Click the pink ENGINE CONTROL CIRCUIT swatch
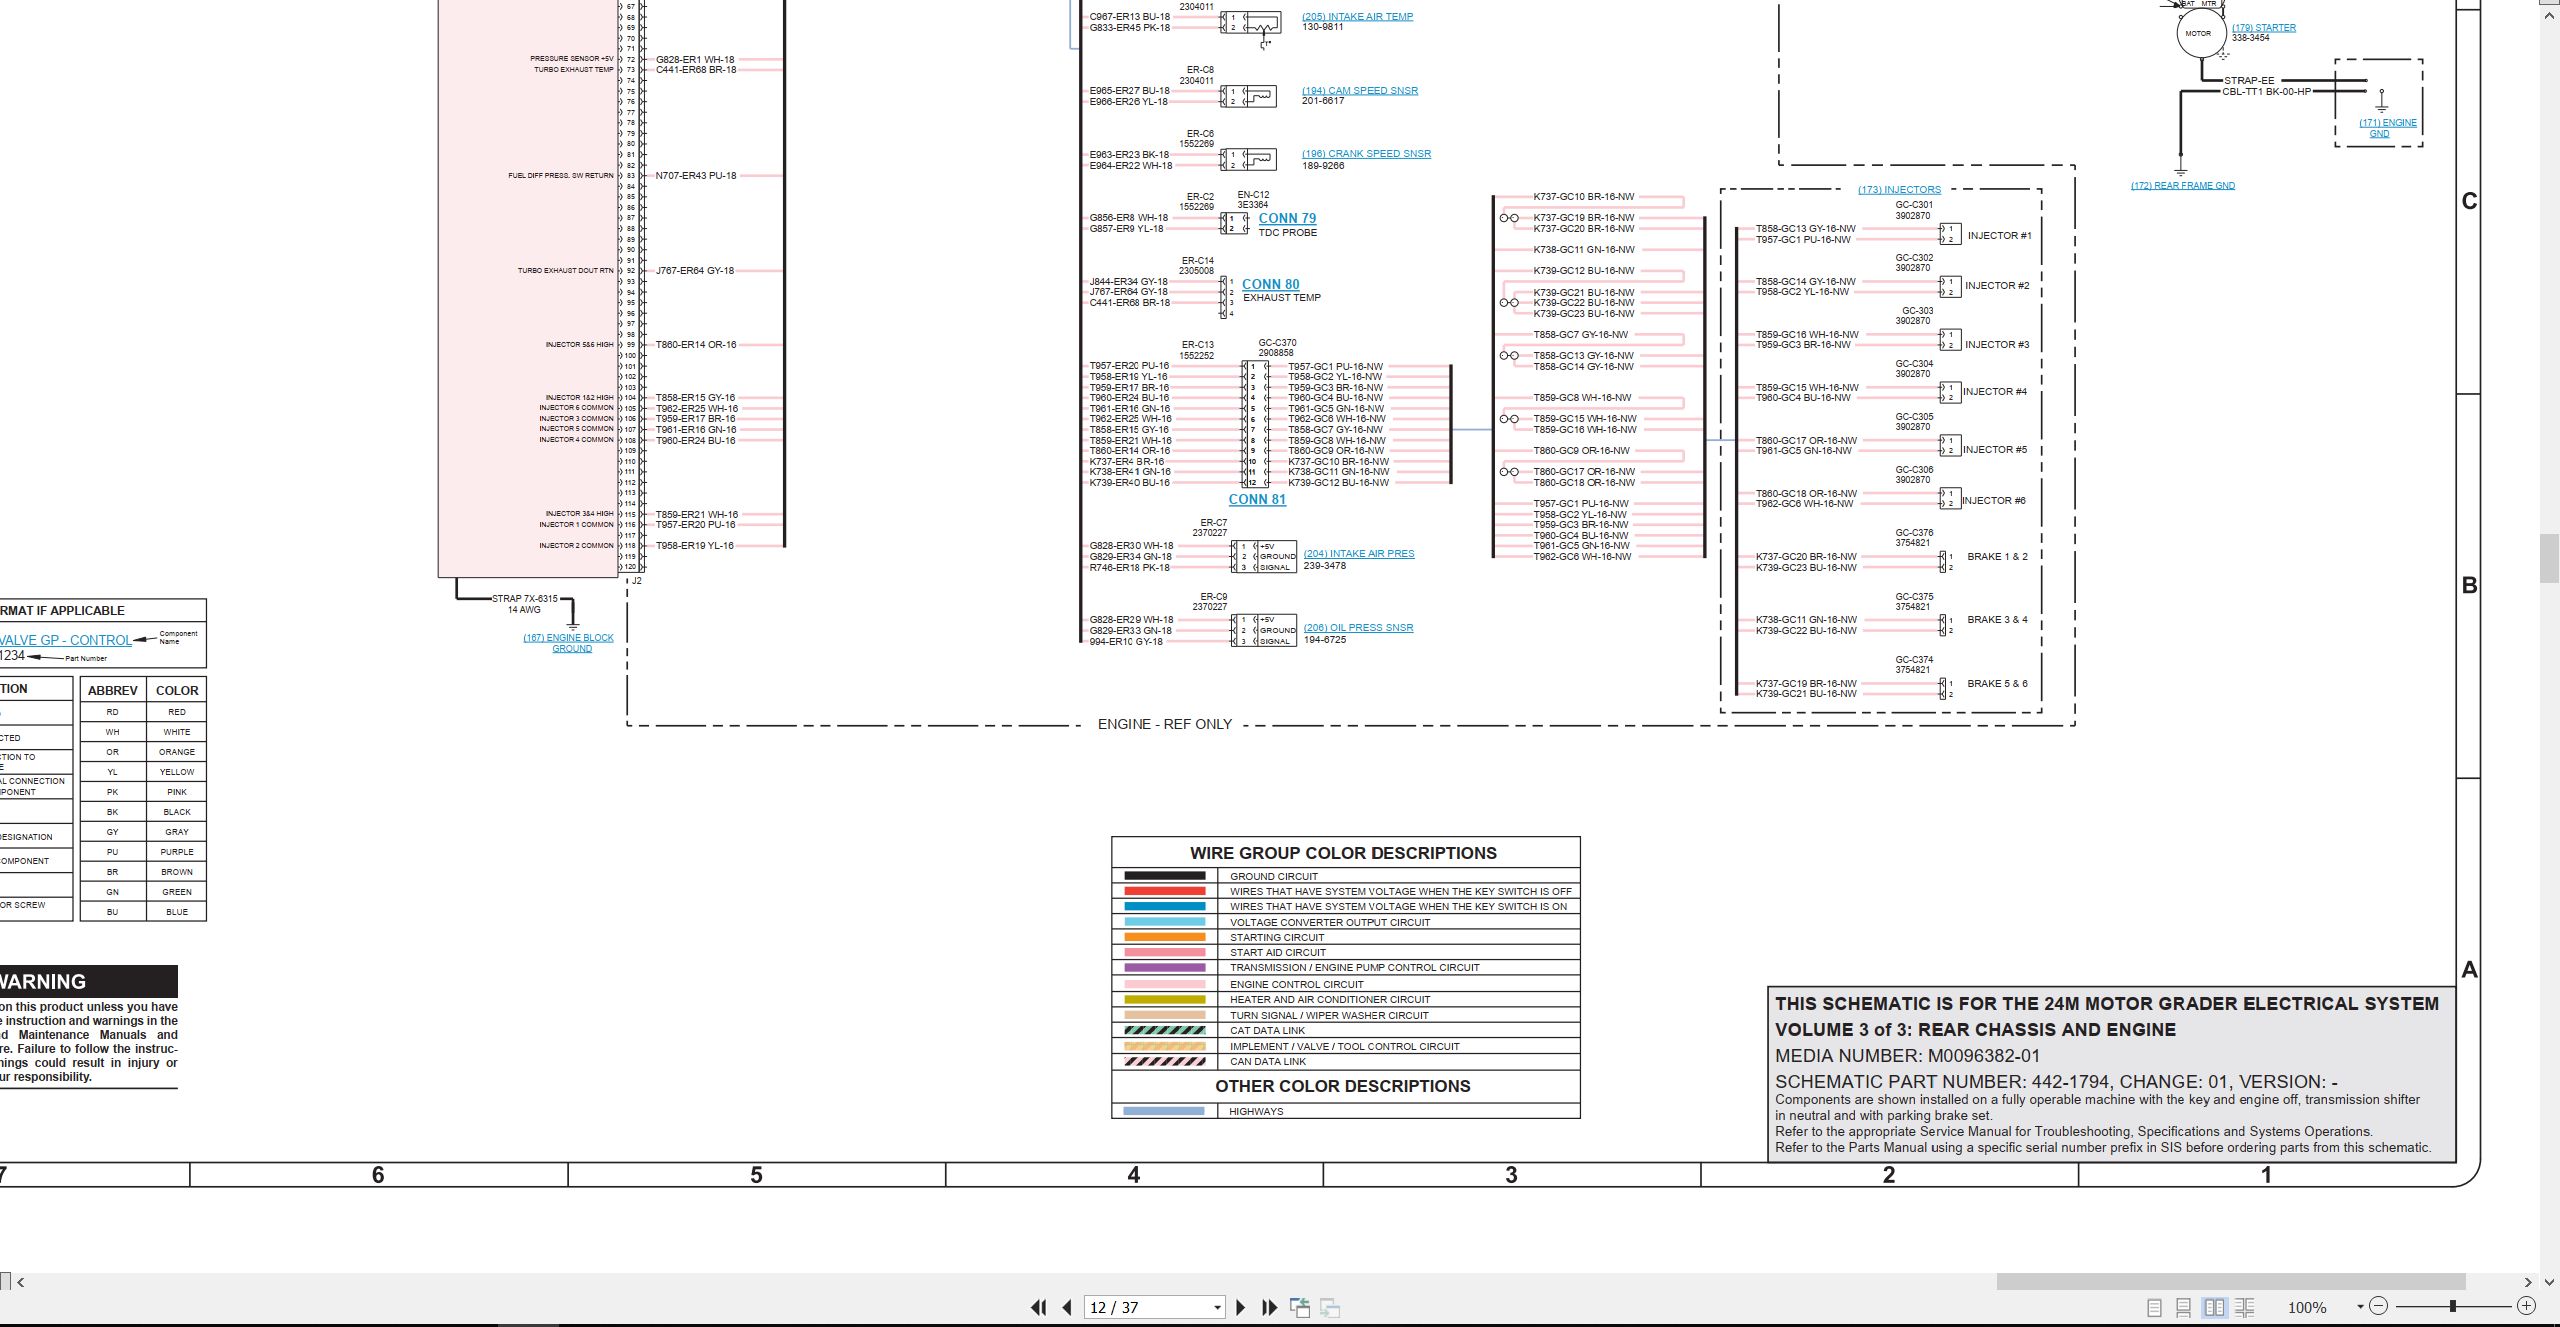This screenshot has height=1327, width=2560. click(1164, 984)
